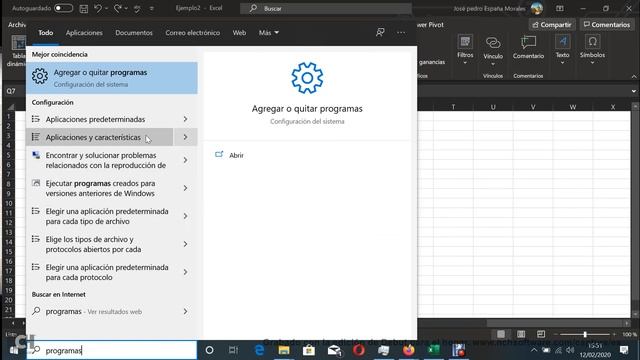Expand arrow for Aplicaciones y características
The width and height of the screenshot is (640, 360).
[186, 137]
